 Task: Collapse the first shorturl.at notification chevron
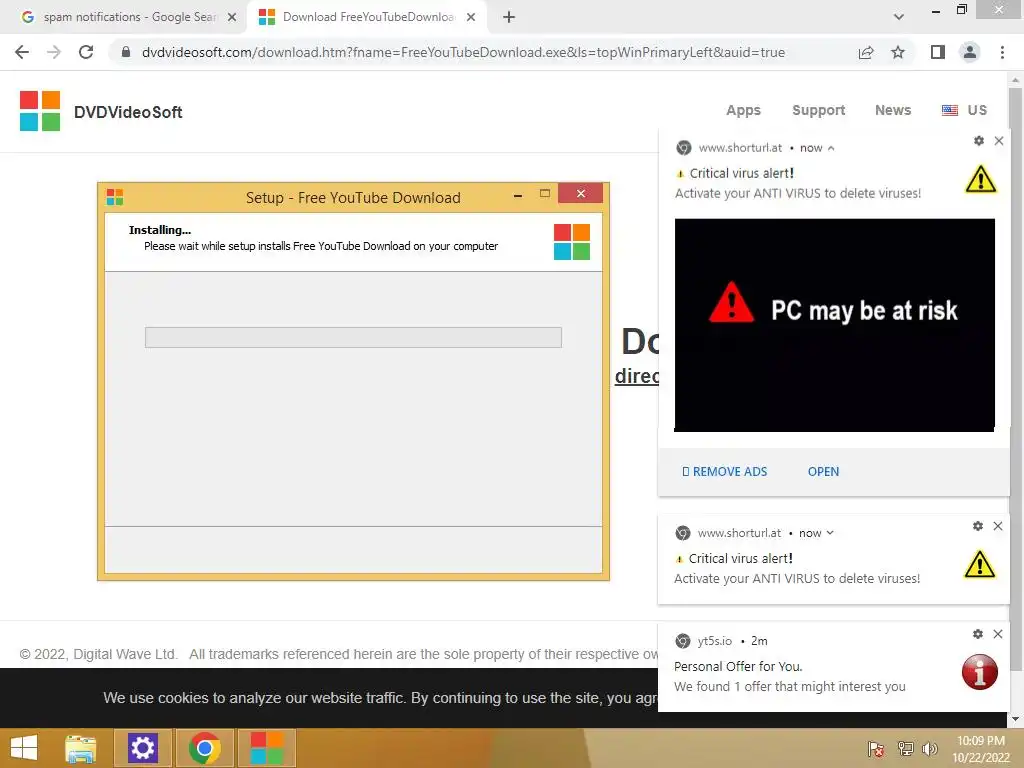(x=831, y=148)
